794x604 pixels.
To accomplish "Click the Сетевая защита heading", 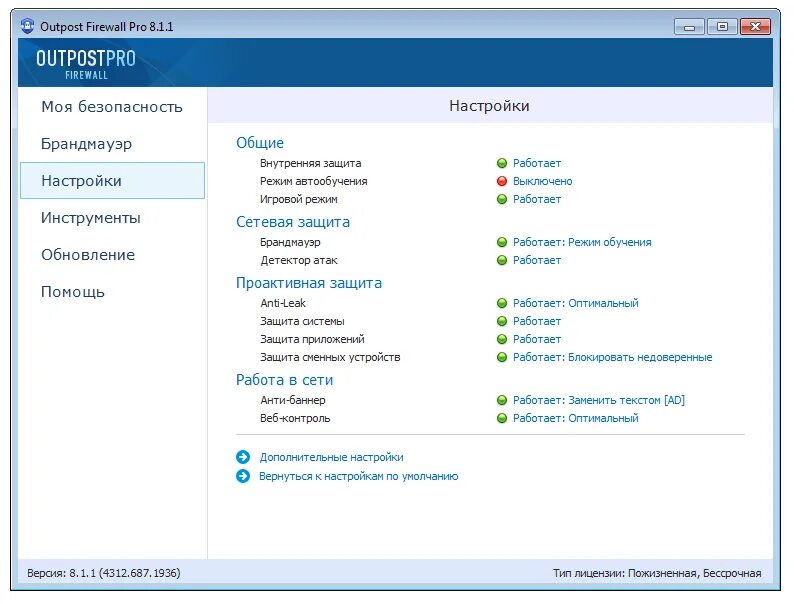I will point(293,222).
